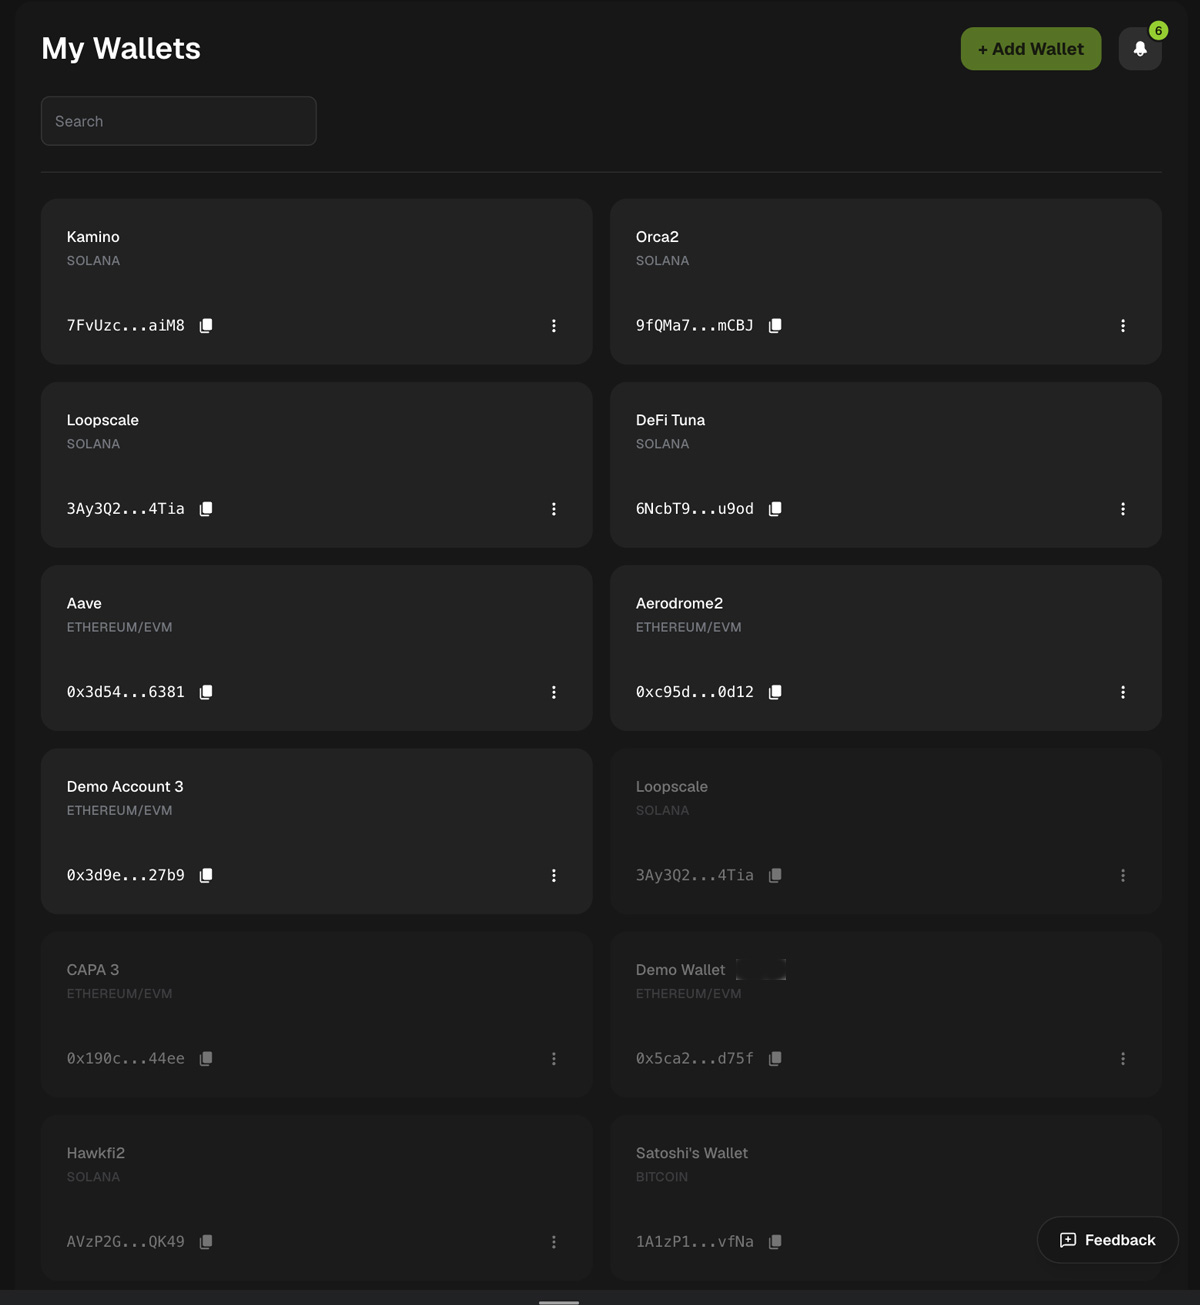1200x1305 pixels.
Task: Copy the Hawkfi2 wallet address
Action: pyautogui.click(x=206, y=1241)
